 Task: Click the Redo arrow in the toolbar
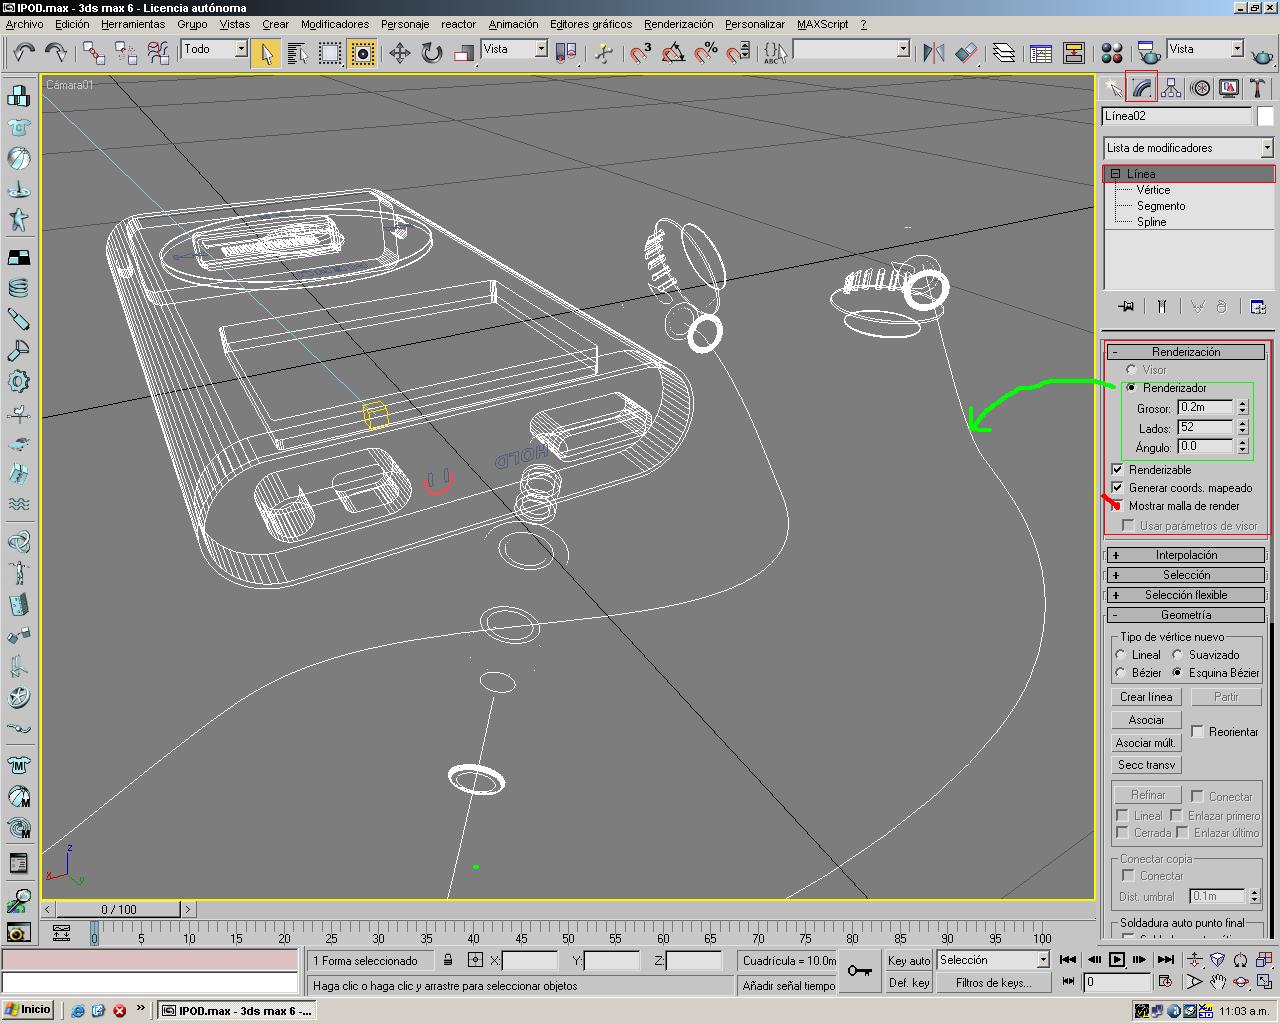click(56, 52)
